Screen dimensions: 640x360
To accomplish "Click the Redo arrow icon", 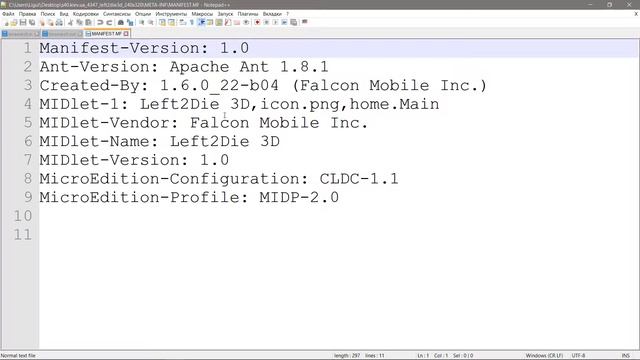I will click(109, 22).
